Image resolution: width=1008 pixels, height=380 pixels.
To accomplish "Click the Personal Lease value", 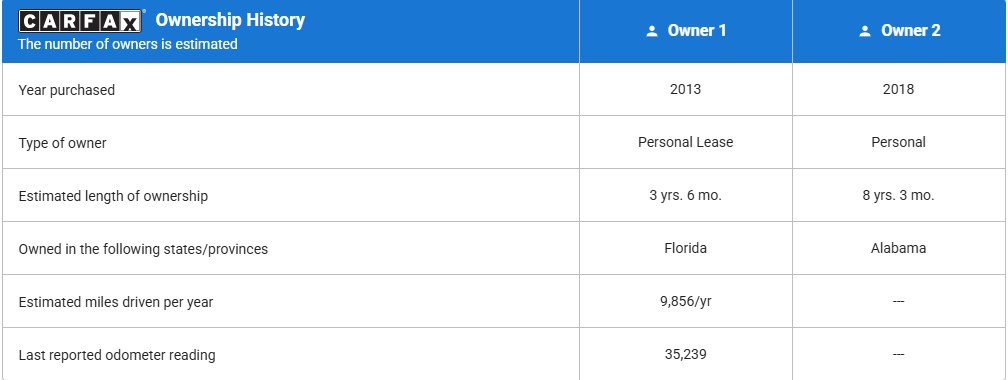I will [x=685, y=142].
